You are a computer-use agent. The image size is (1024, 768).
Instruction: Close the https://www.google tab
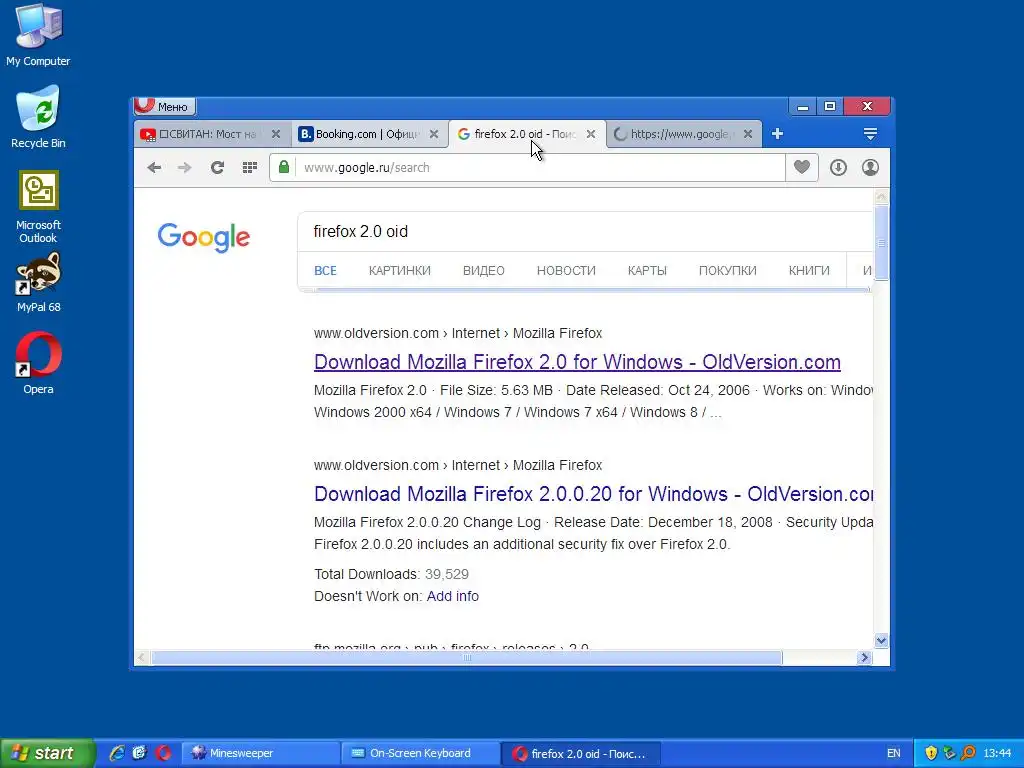click(748, 134)
